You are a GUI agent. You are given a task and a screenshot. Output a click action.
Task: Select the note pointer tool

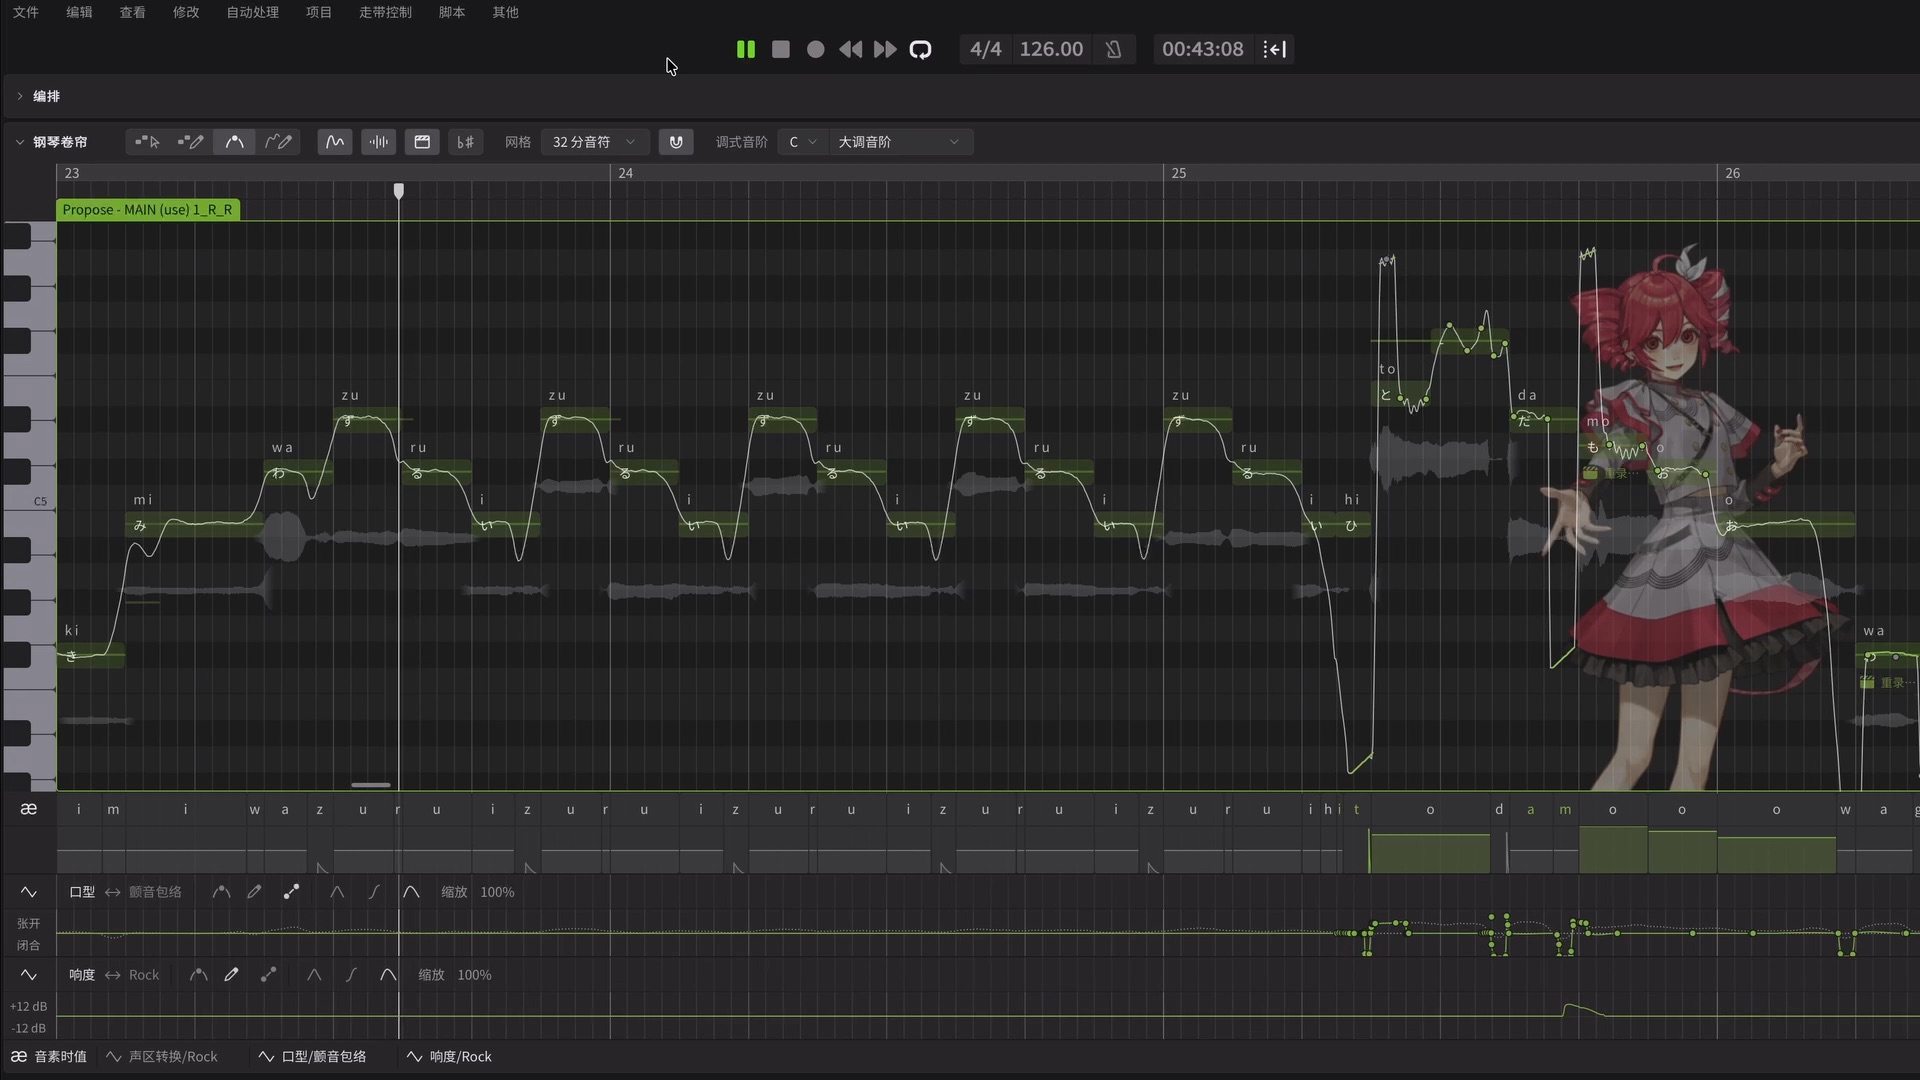point(147,142)
